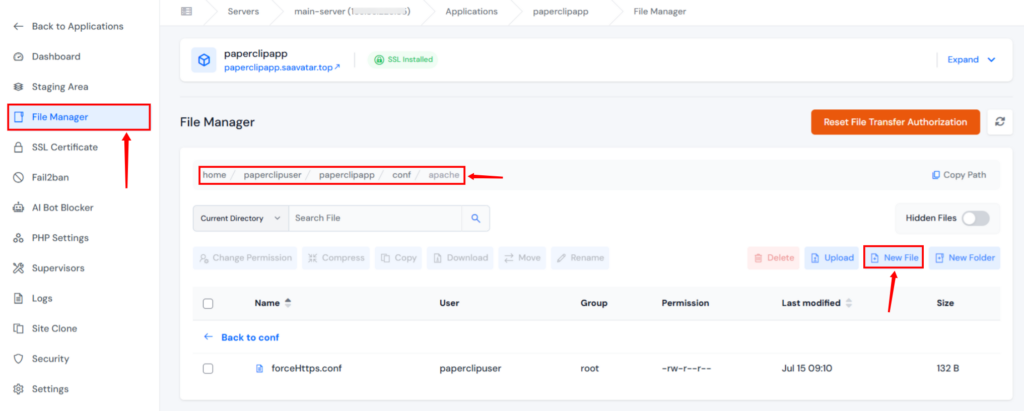The width and height of the screenshot is (1024, 411).
Task: Click the apache path segment
Action: (x=444, y=175)
